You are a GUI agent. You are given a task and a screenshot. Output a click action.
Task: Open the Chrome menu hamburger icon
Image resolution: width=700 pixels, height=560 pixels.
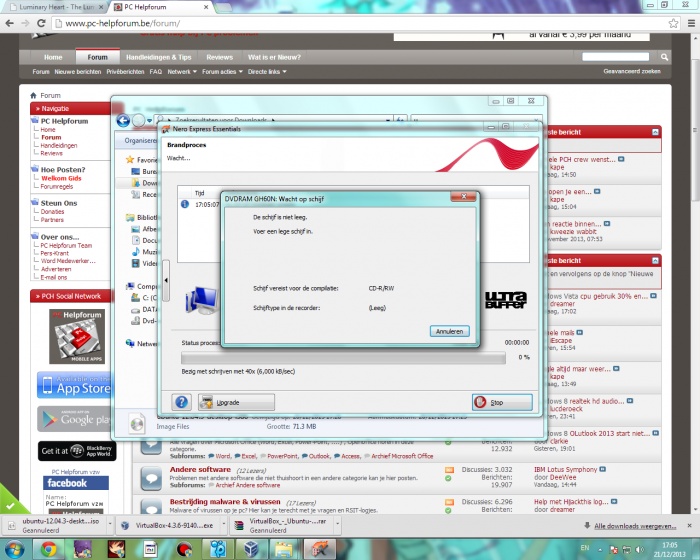[x=691, y=23]
